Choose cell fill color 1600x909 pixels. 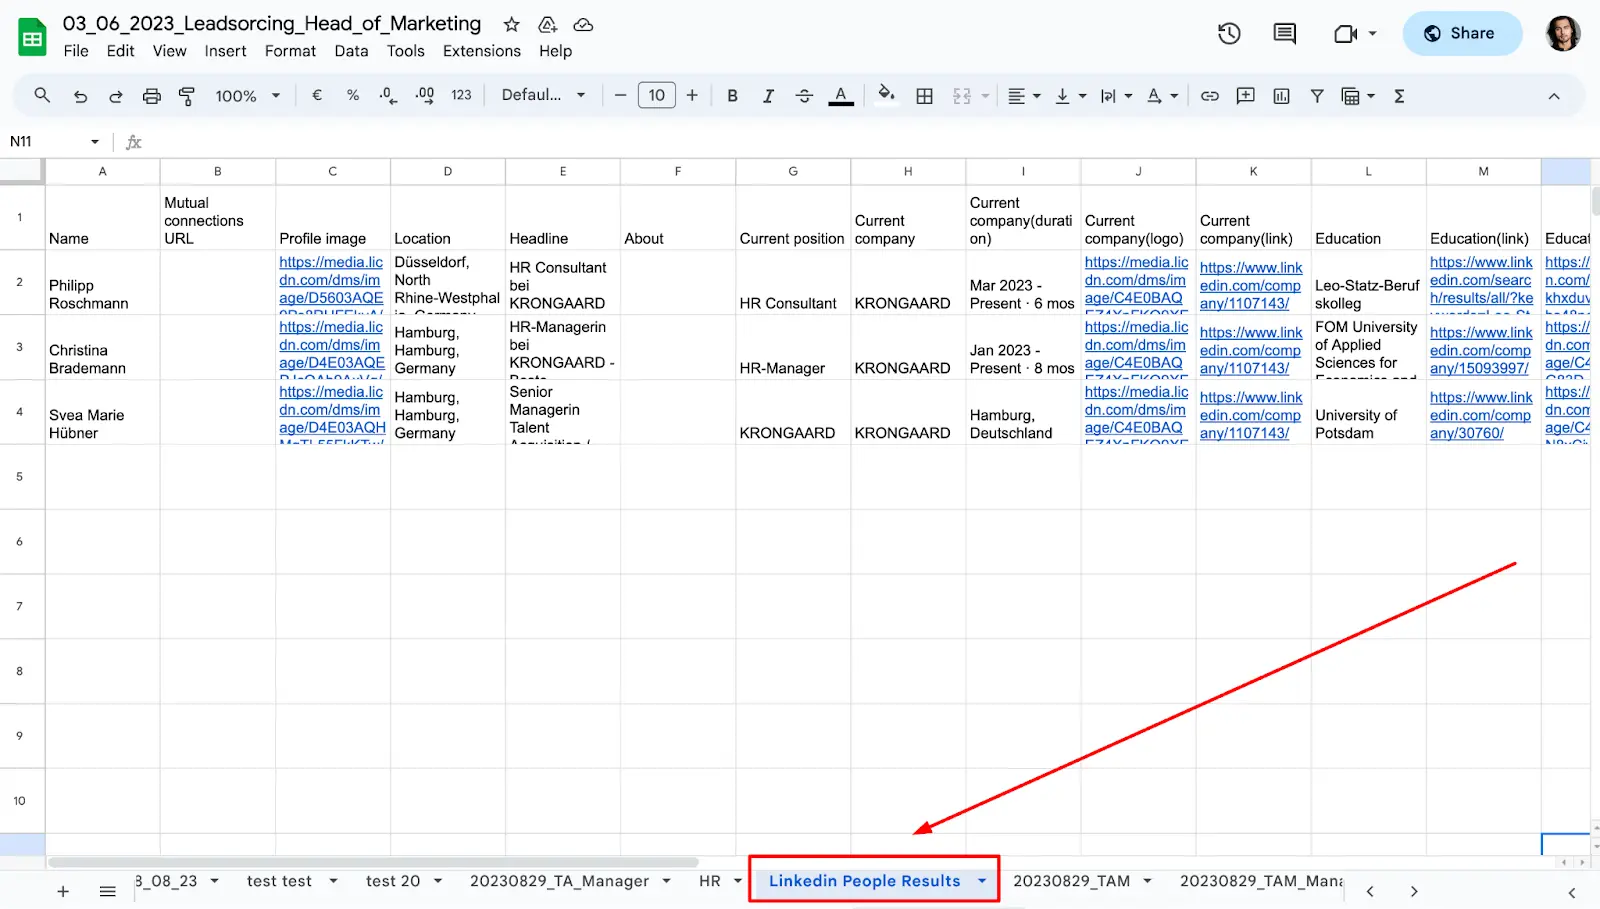point(885,96)
